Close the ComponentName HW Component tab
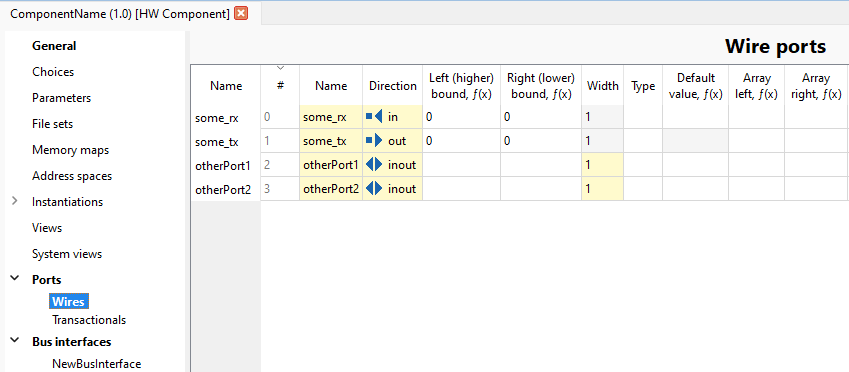This screenshot has height=372, width=849. click(241, 14)
